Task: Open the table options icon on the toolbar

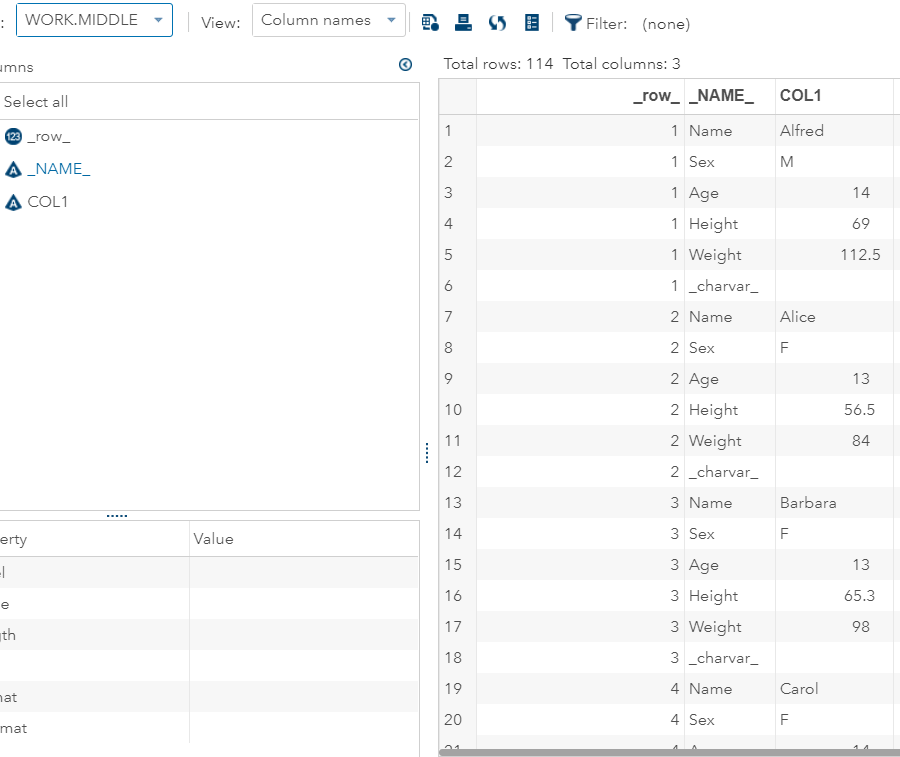Action: click(x=430, y=22)
